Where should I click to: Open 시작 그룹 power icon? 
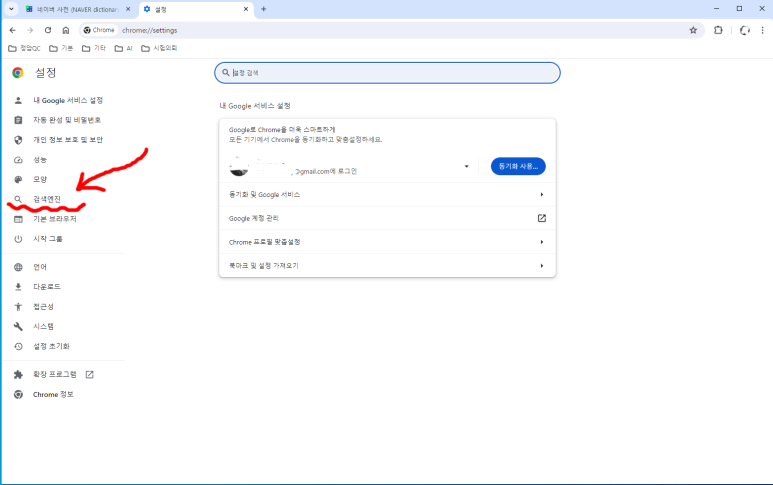18,239
